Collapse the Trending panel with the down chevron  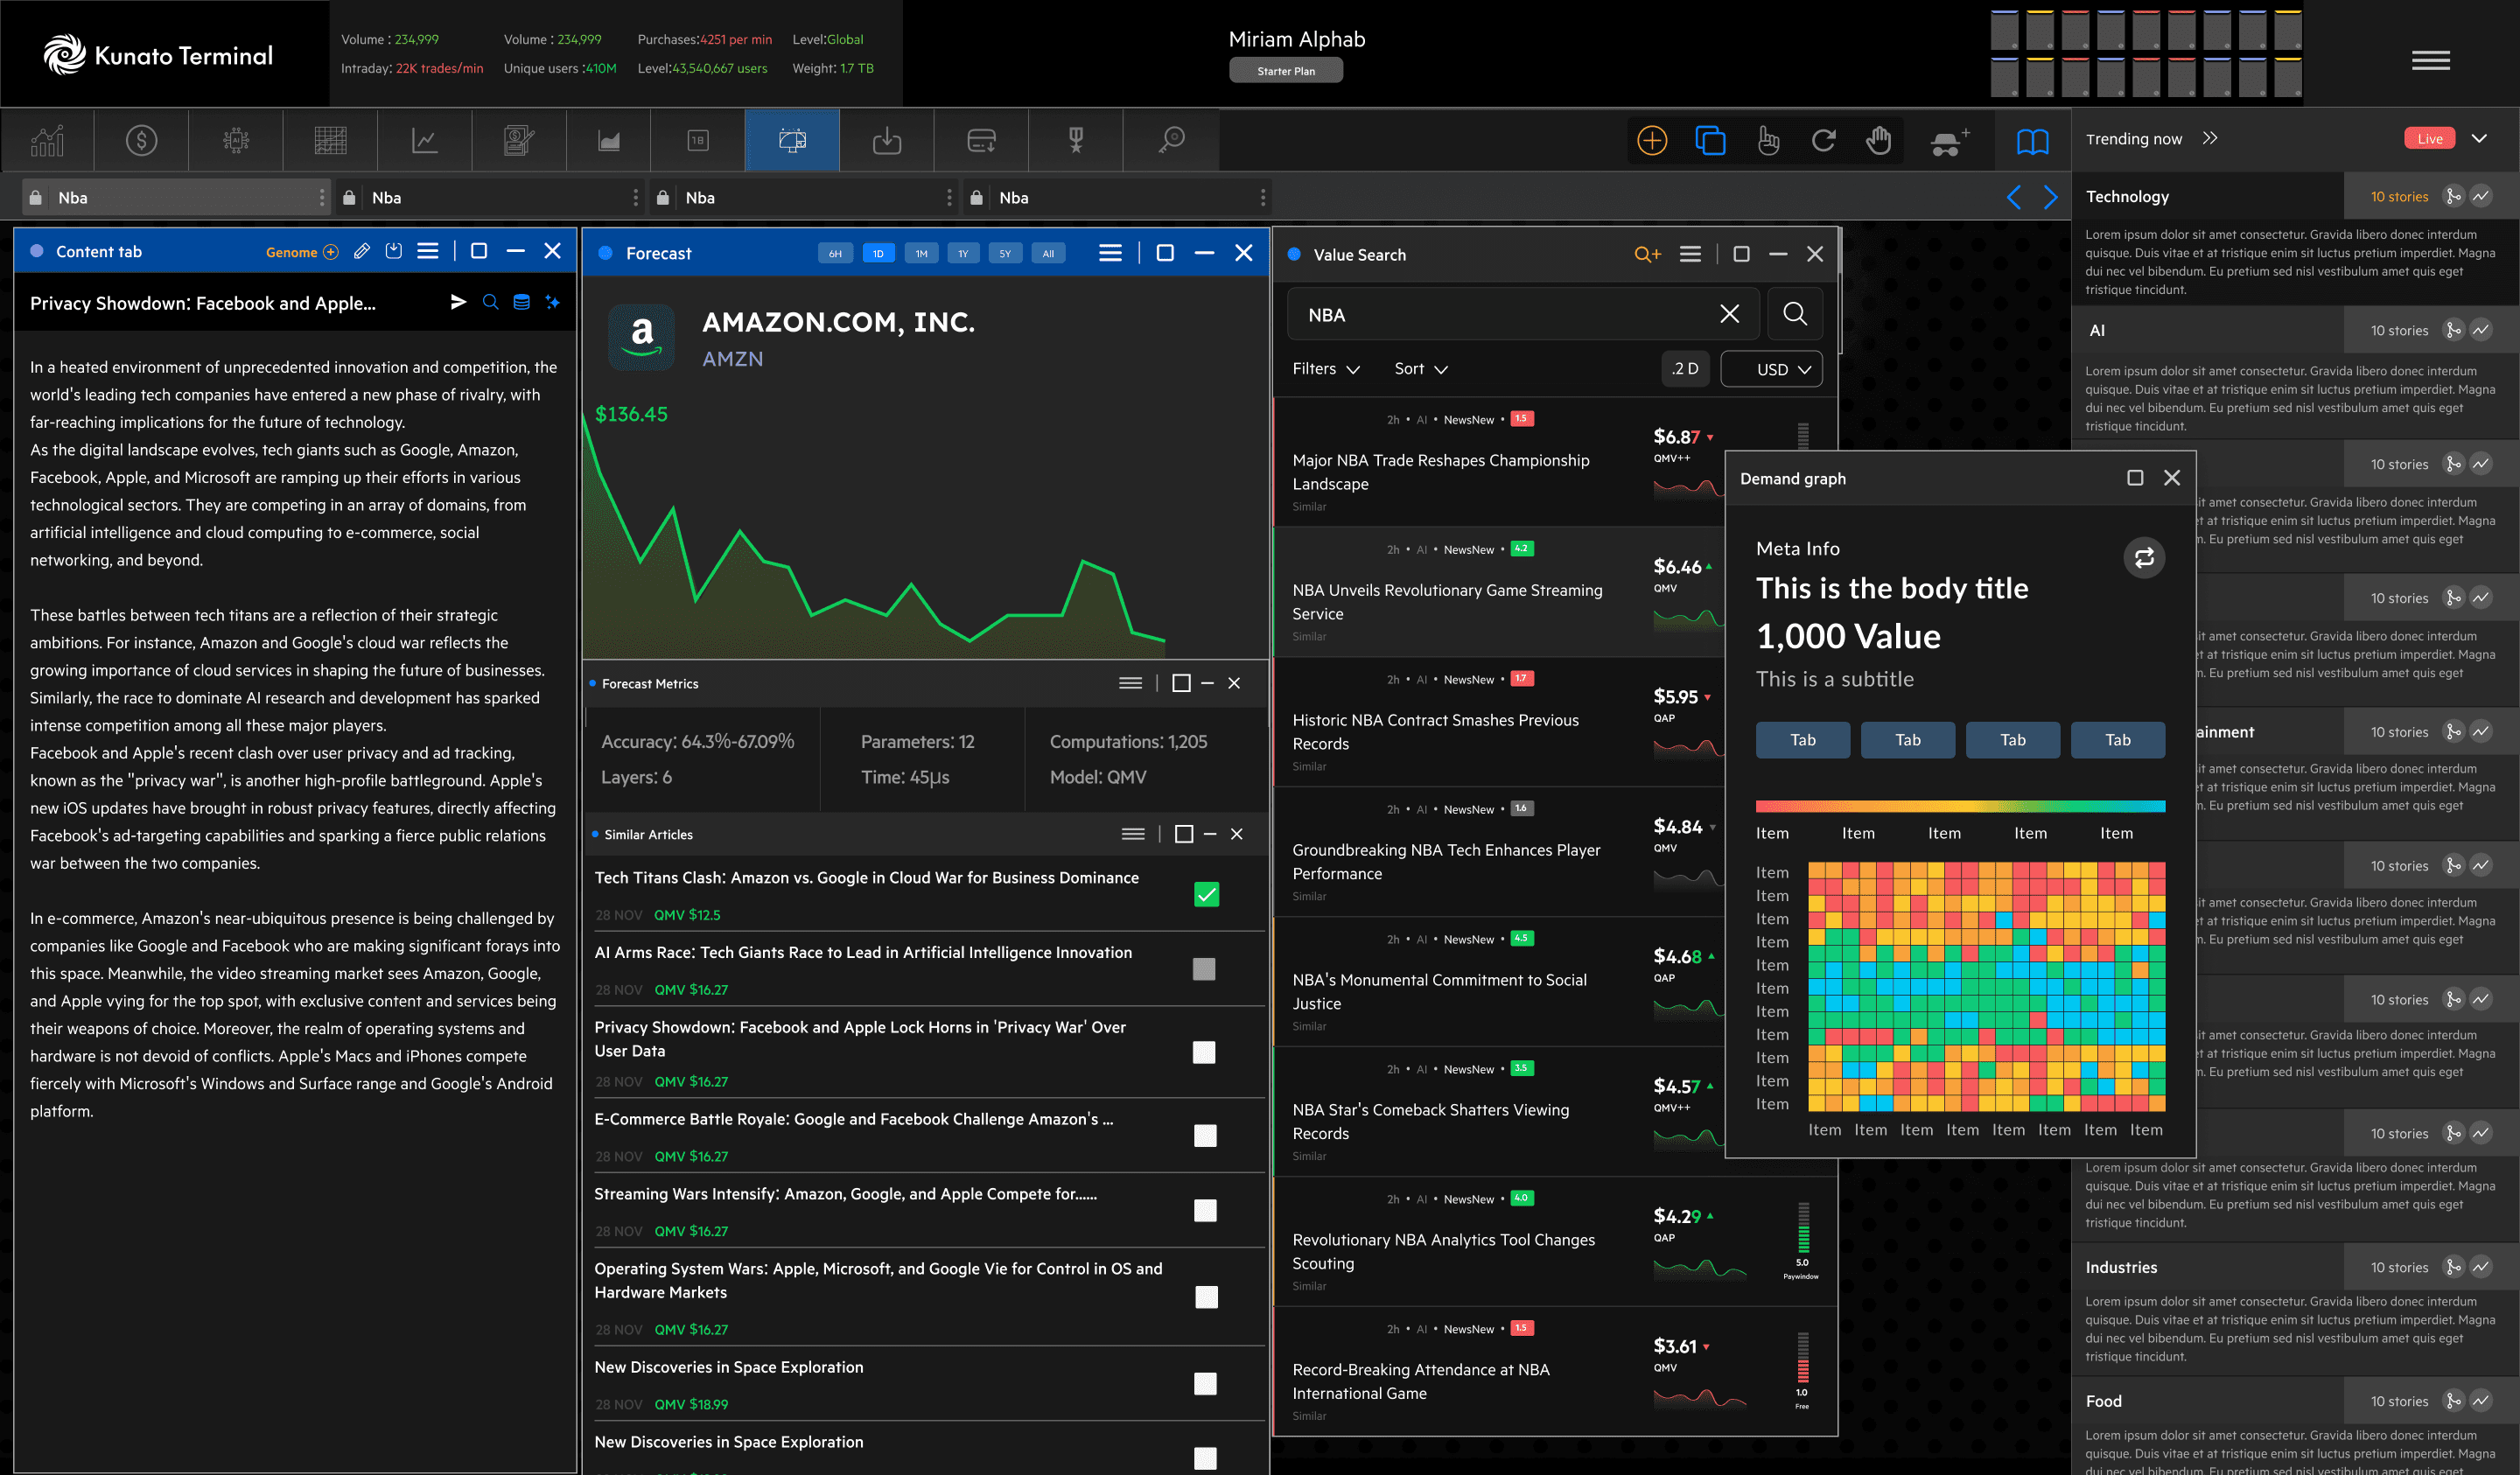[2479, 138]
